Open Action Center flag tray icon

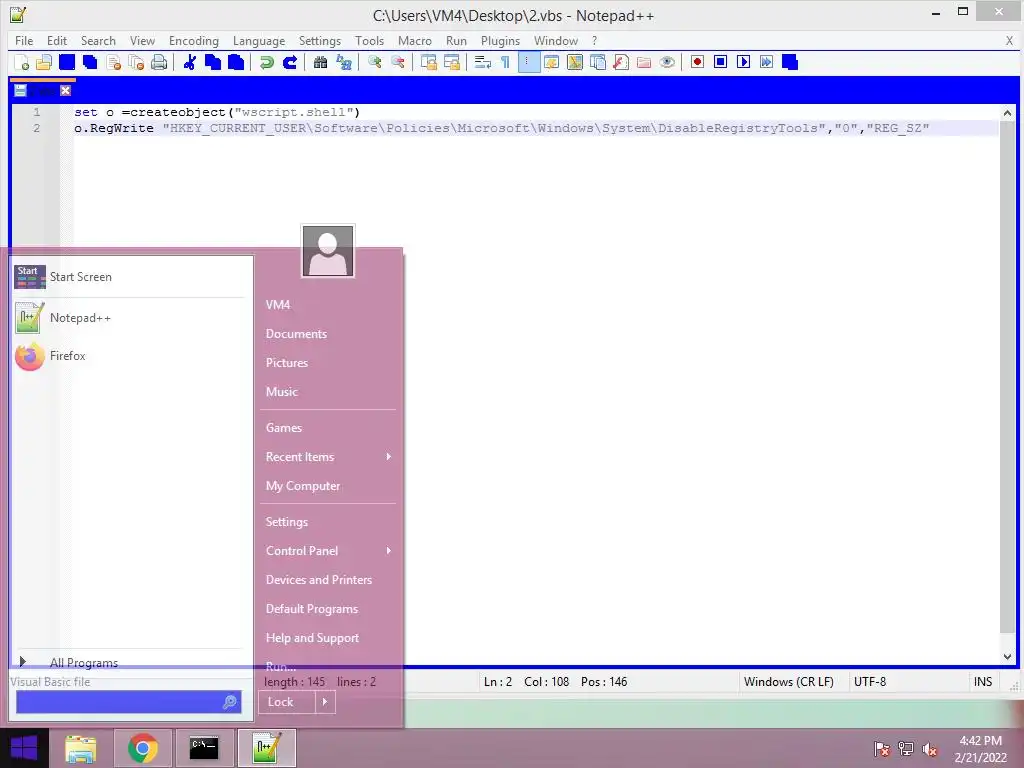point(881,749)
